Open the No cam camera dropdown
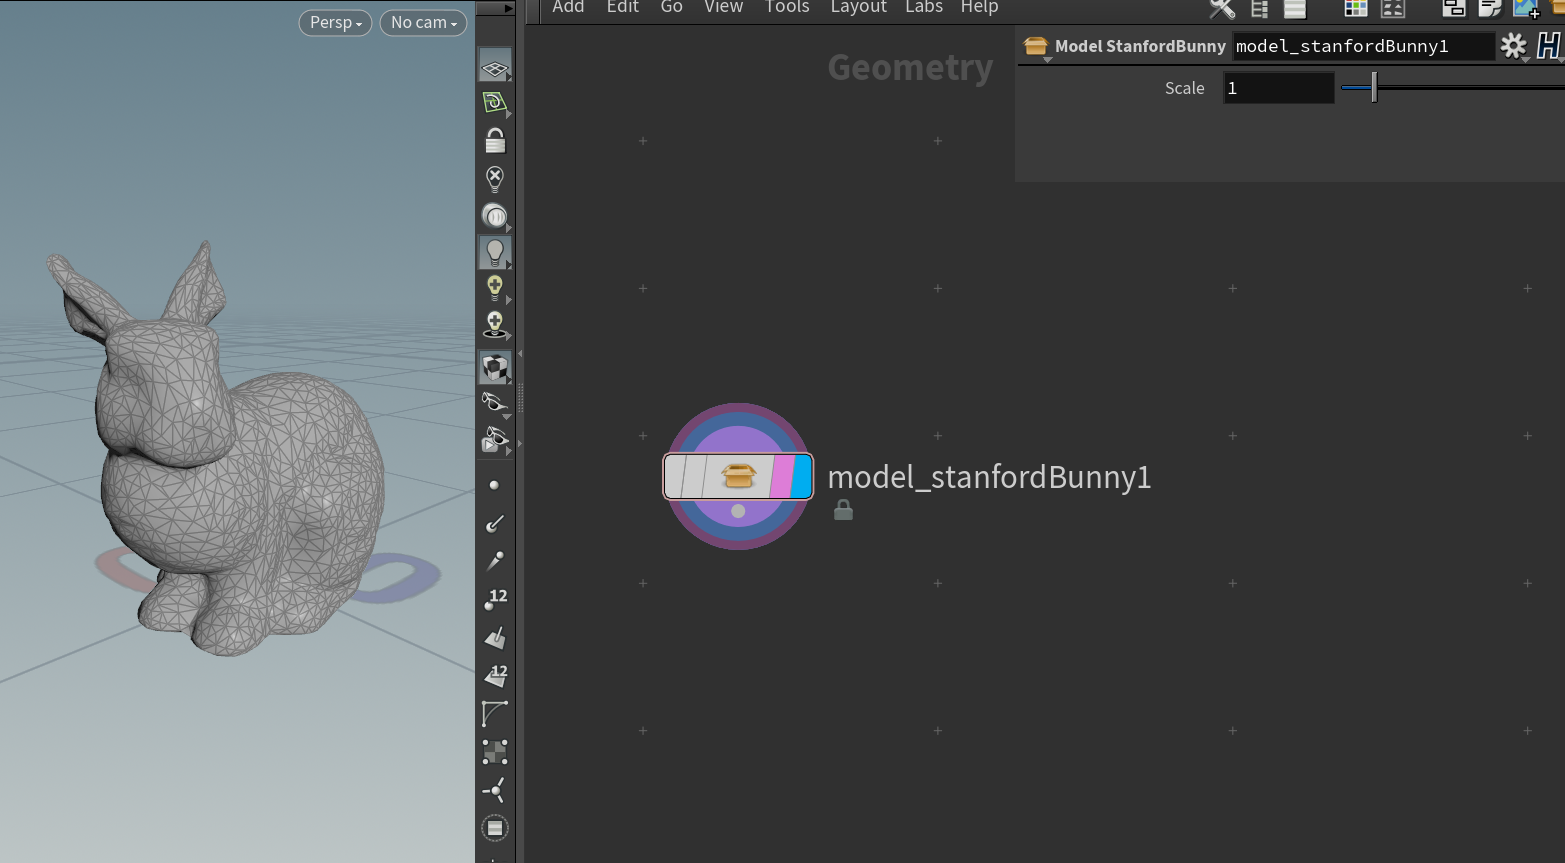1565x863 pixels. point(423,22)
